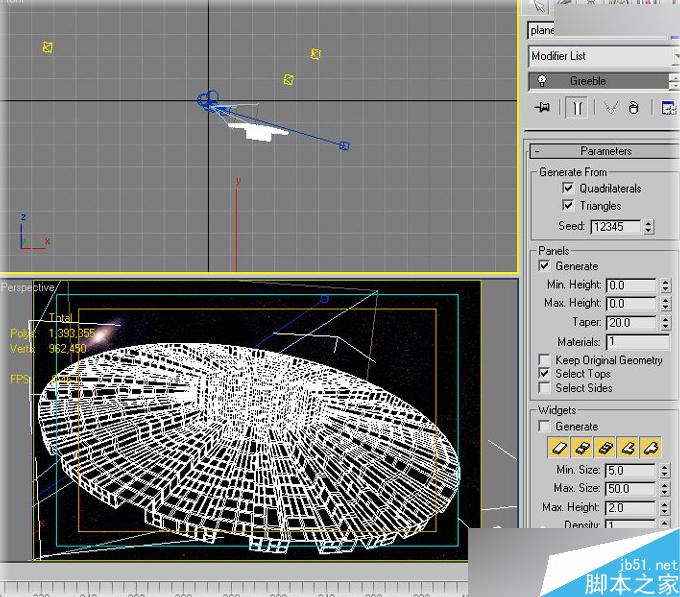Remove modifier from stack icon

coord(633,108)
